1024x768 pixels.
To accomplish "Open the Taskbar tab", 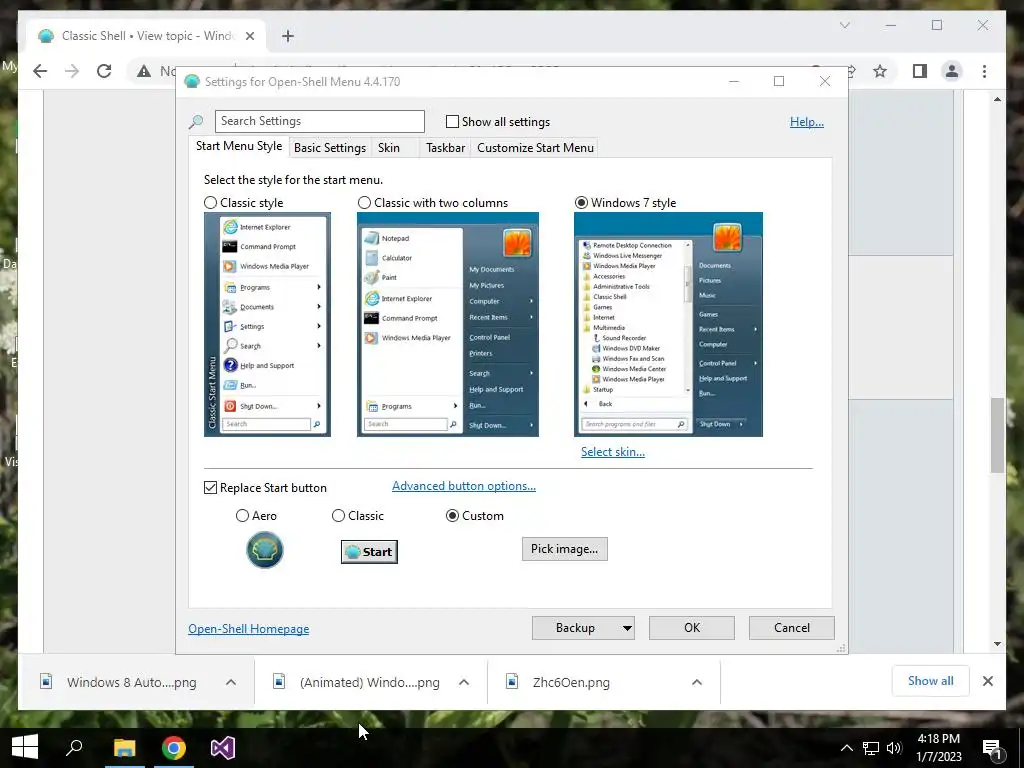I will 445,148.
